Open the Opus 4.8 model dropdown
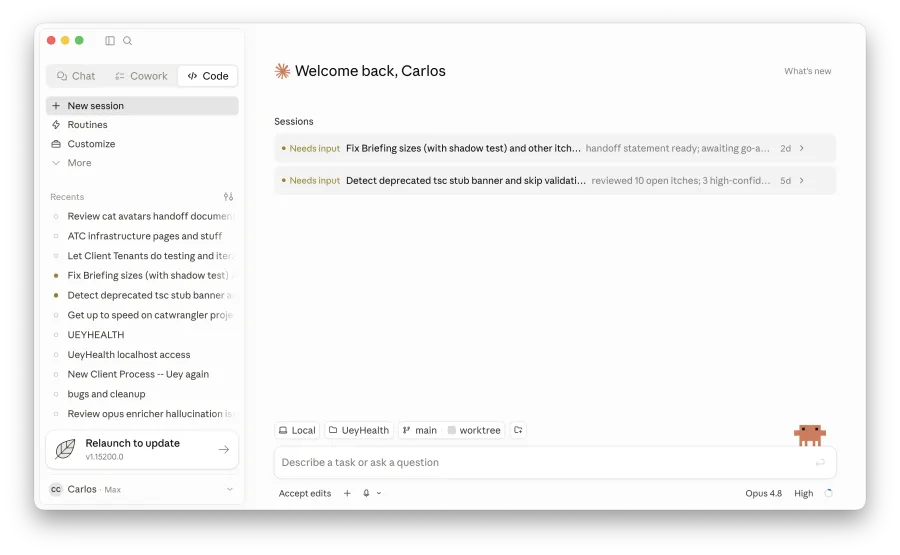Viewport: 900px width, 555px height. click(x=763, y=493)
